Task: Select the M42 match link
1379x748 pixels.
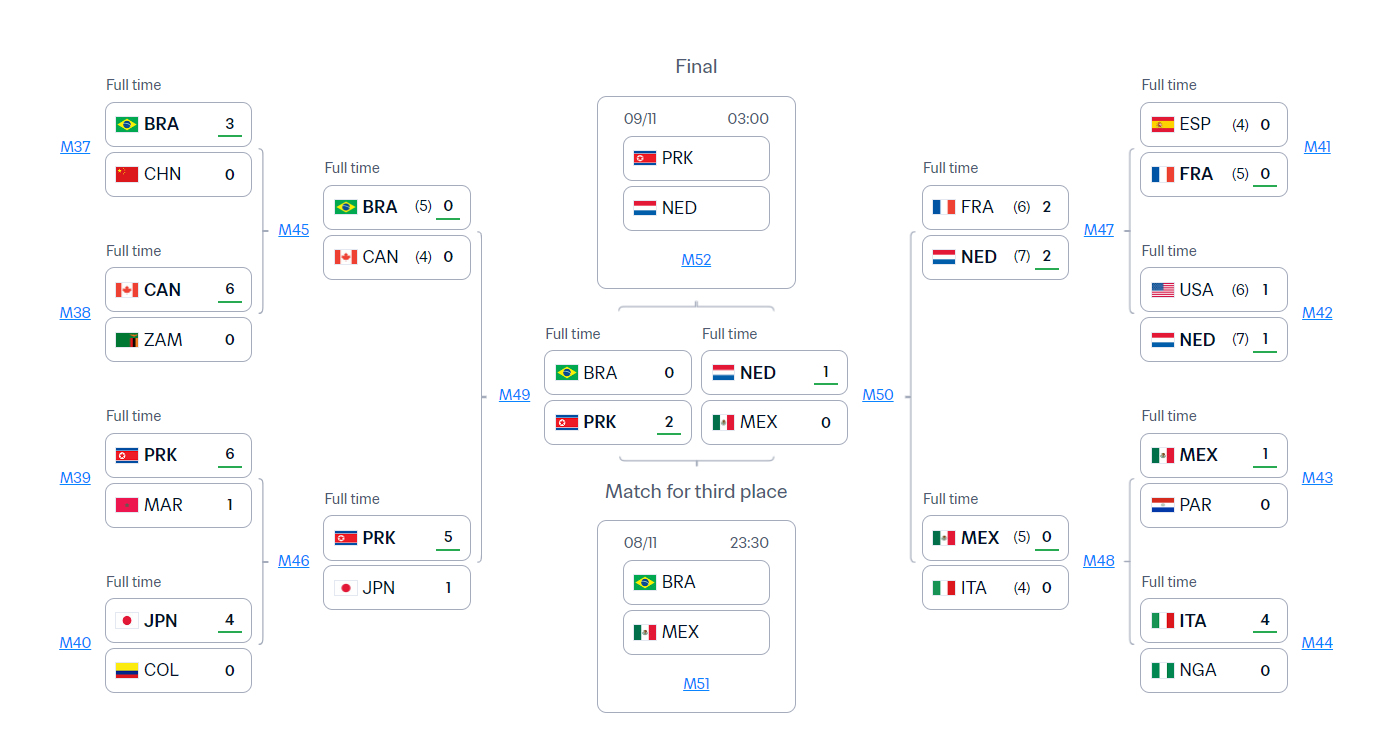Action: point(1317,313)
